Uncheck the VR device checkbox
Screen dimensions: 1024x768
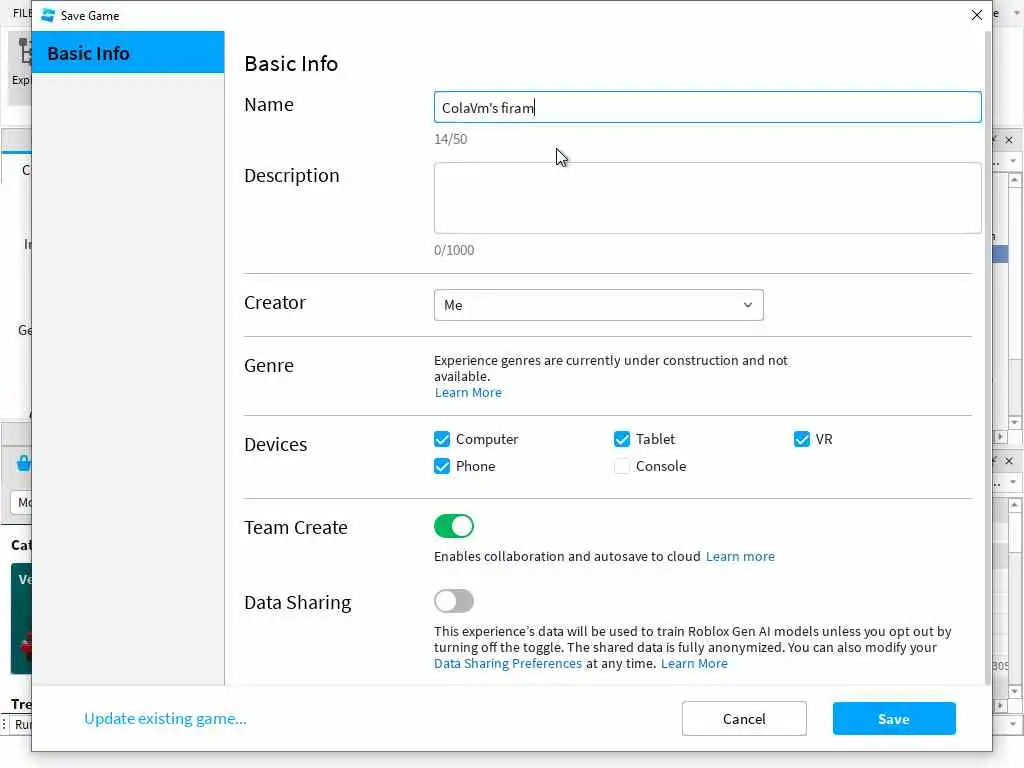coord(802,439)
